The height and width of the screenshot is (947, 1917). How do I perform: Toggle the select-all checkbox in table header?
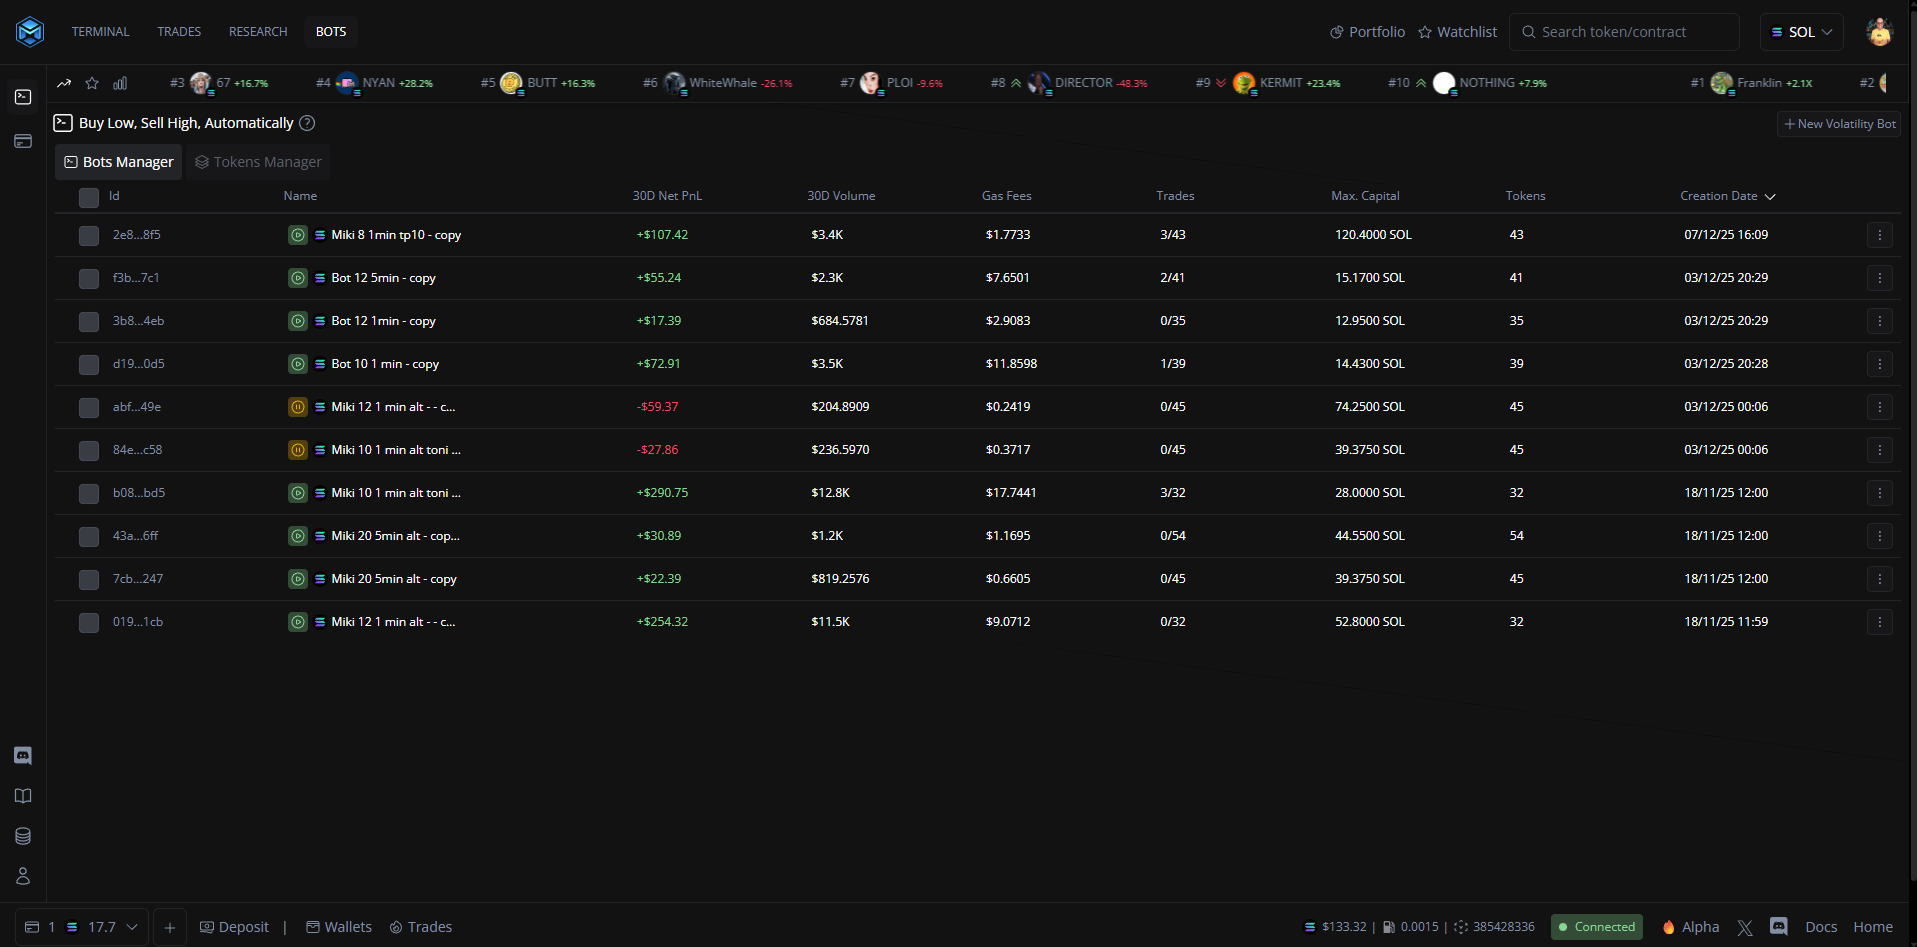89,197
